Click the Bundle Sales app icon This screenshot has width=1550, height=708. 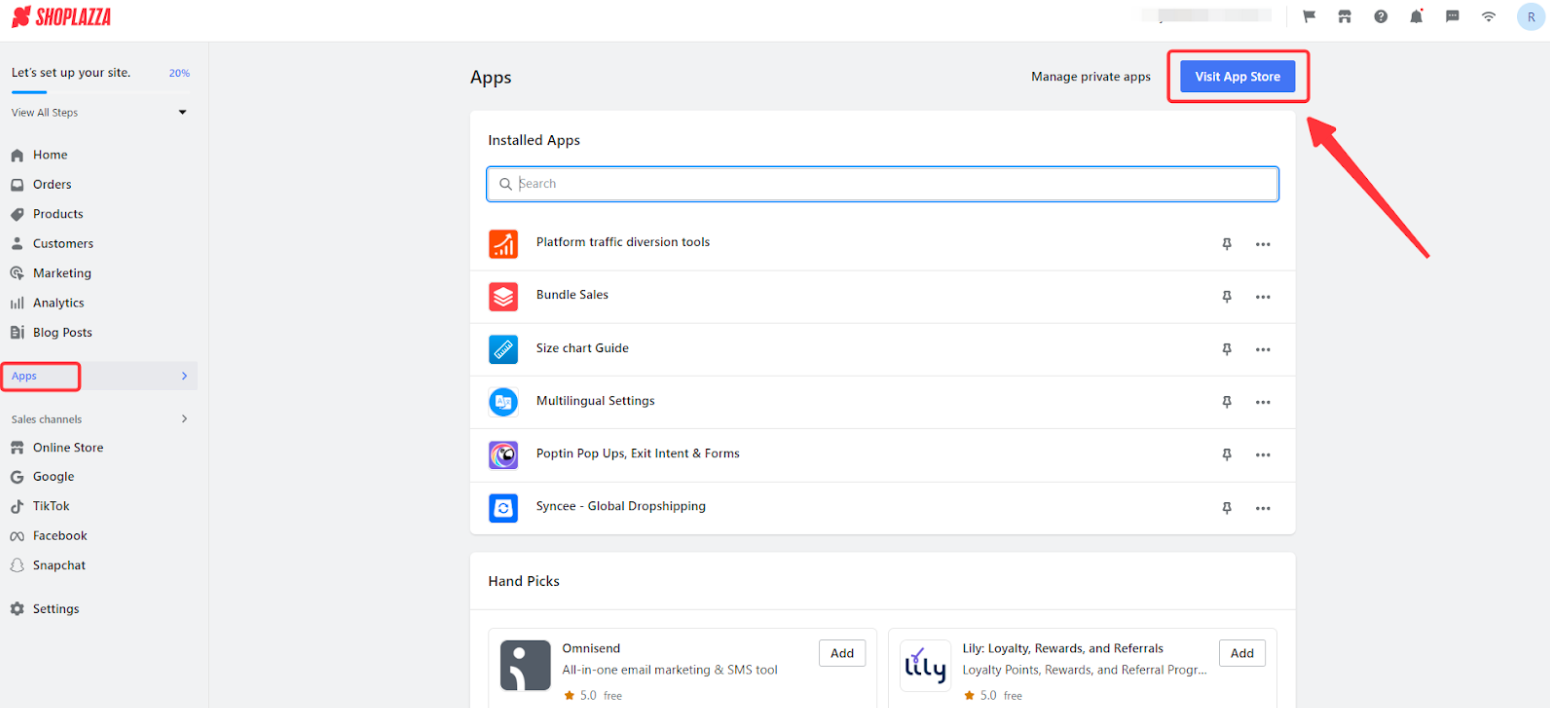click(503, 297)
